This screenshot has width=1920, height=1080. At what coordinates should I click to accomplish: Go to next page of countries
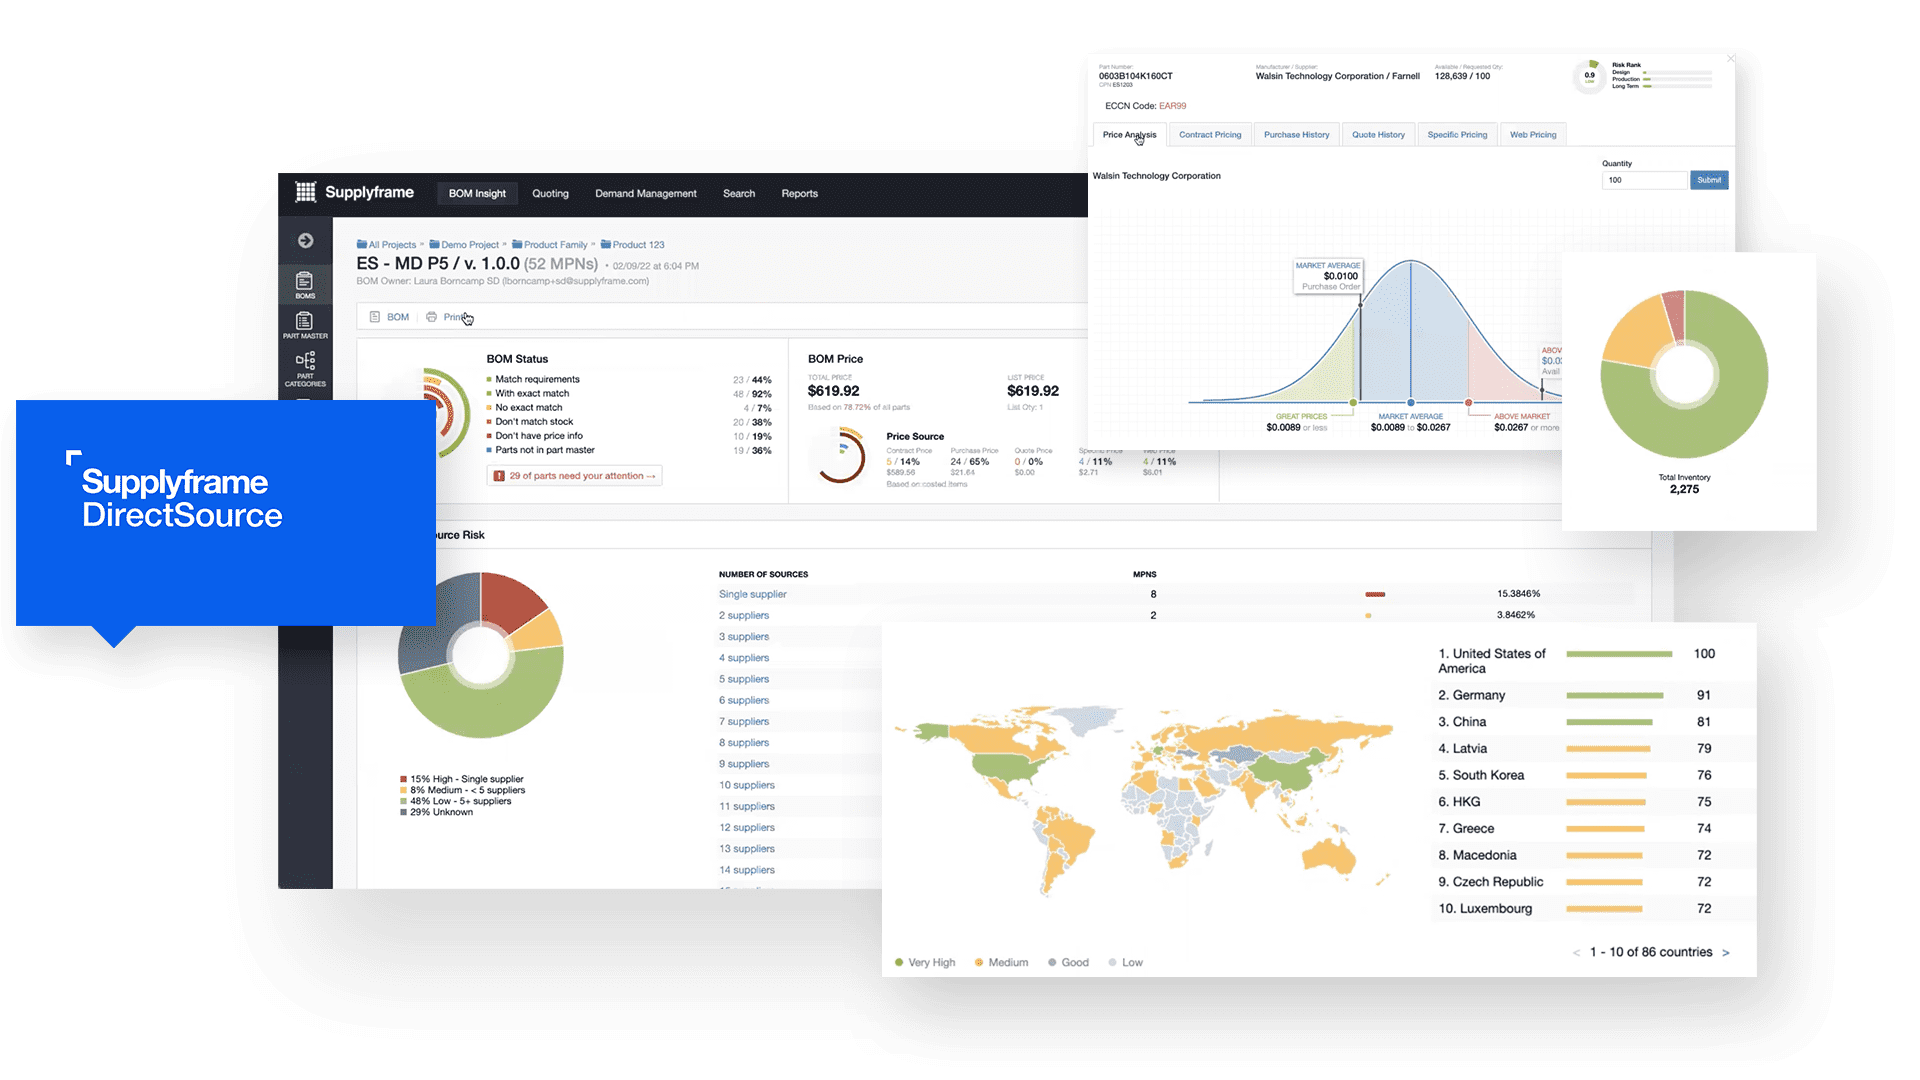(x=1725, y=953)
